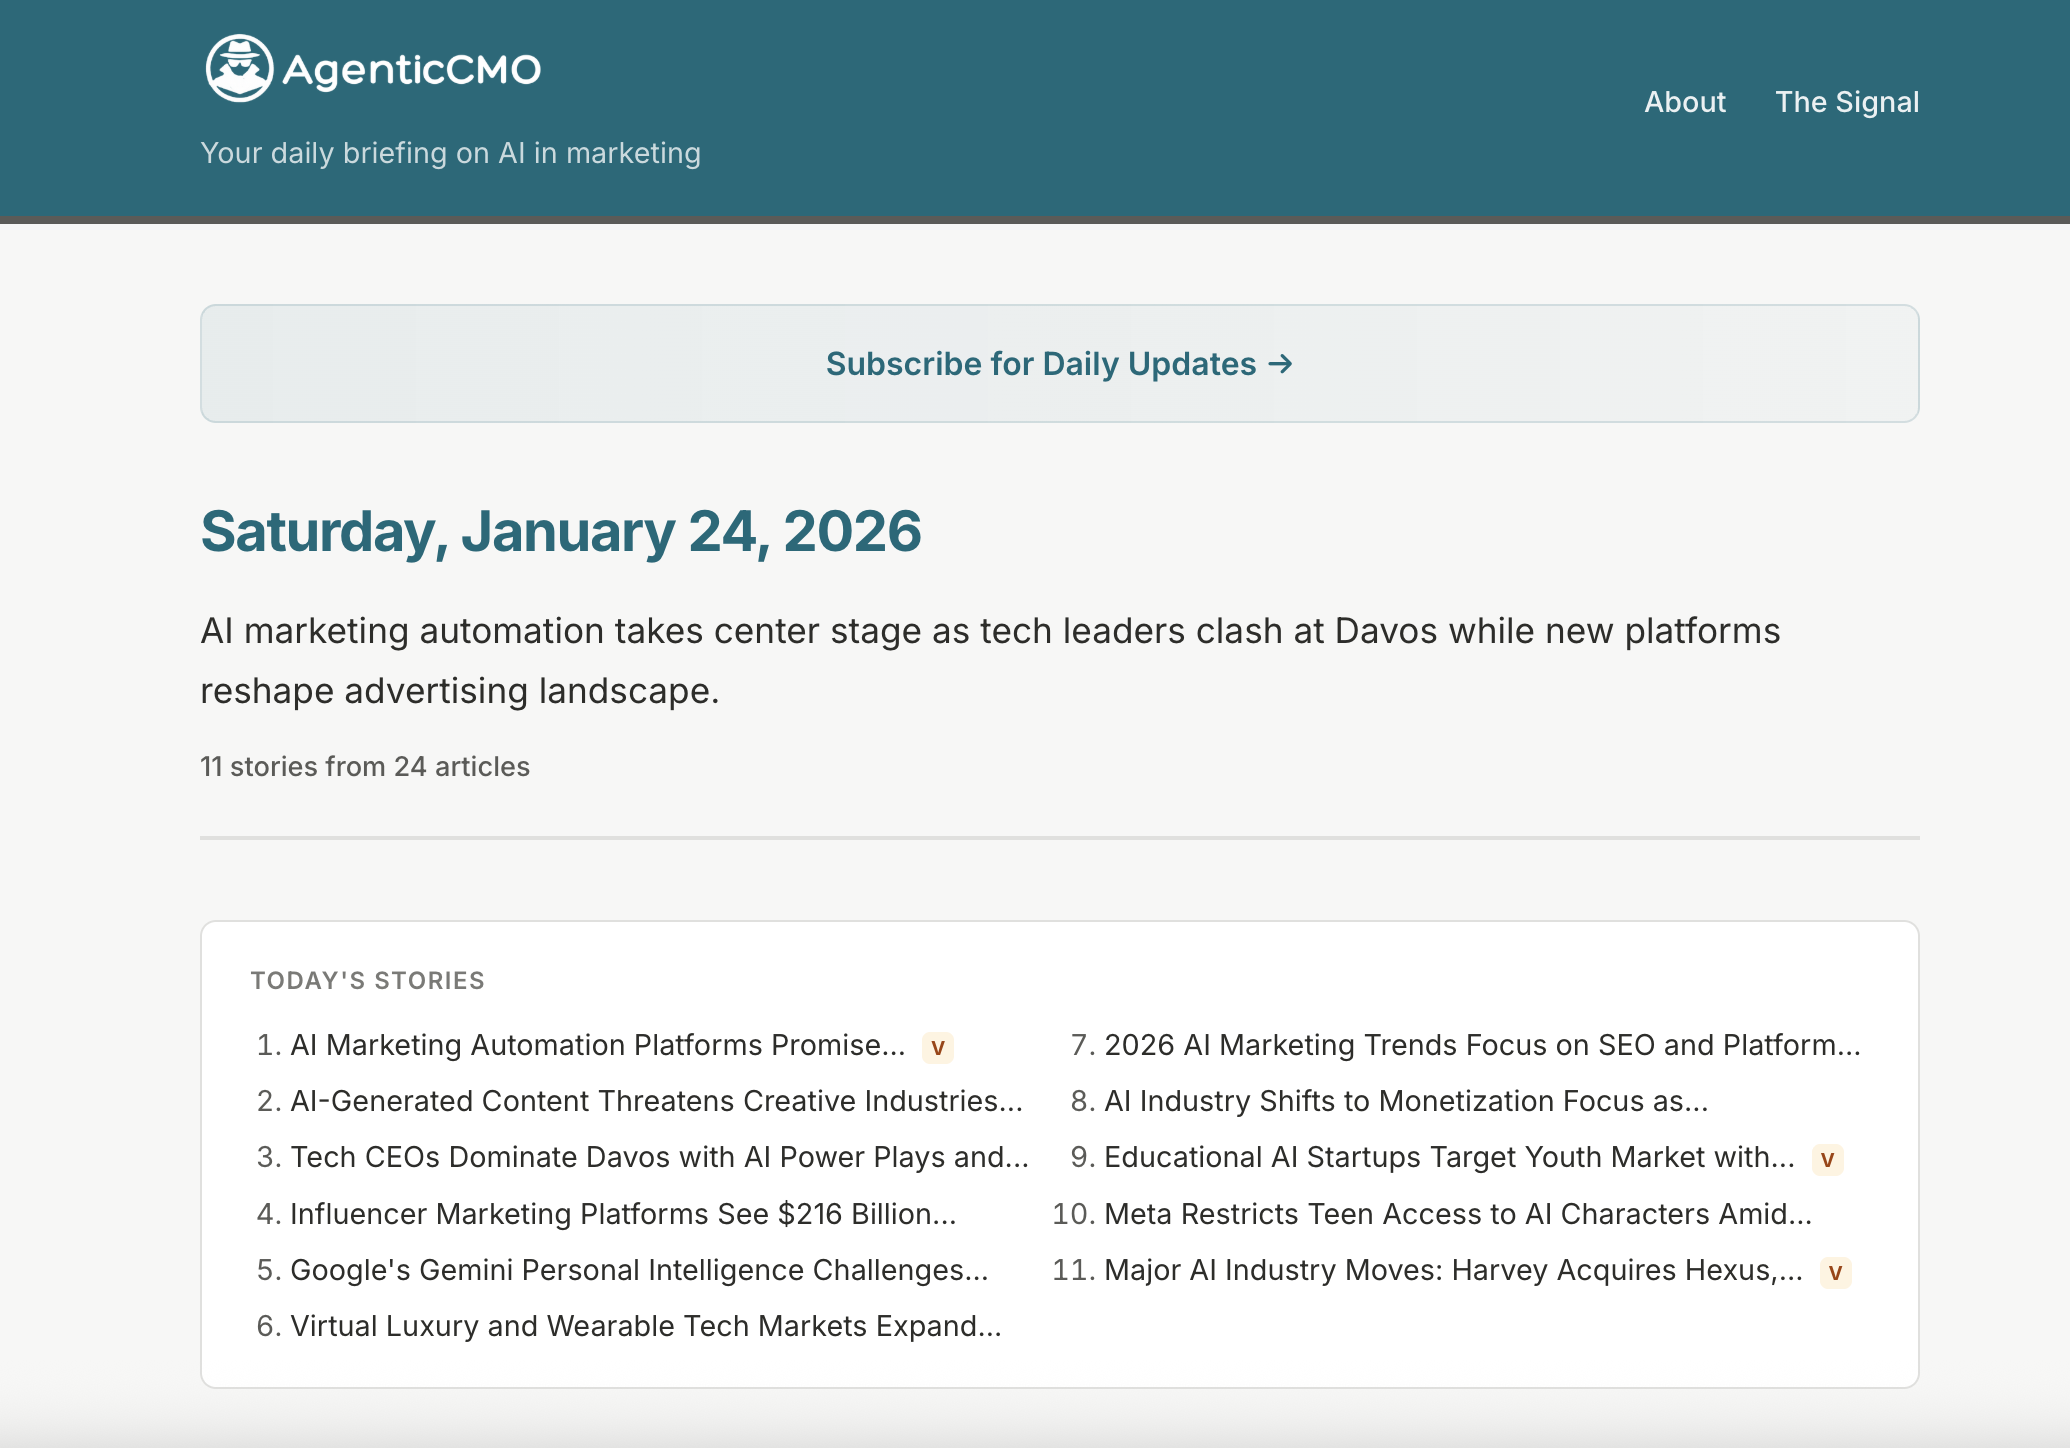
Task: Open AI Industry Shifts to Monetization story
Action: [1405, 1101]
